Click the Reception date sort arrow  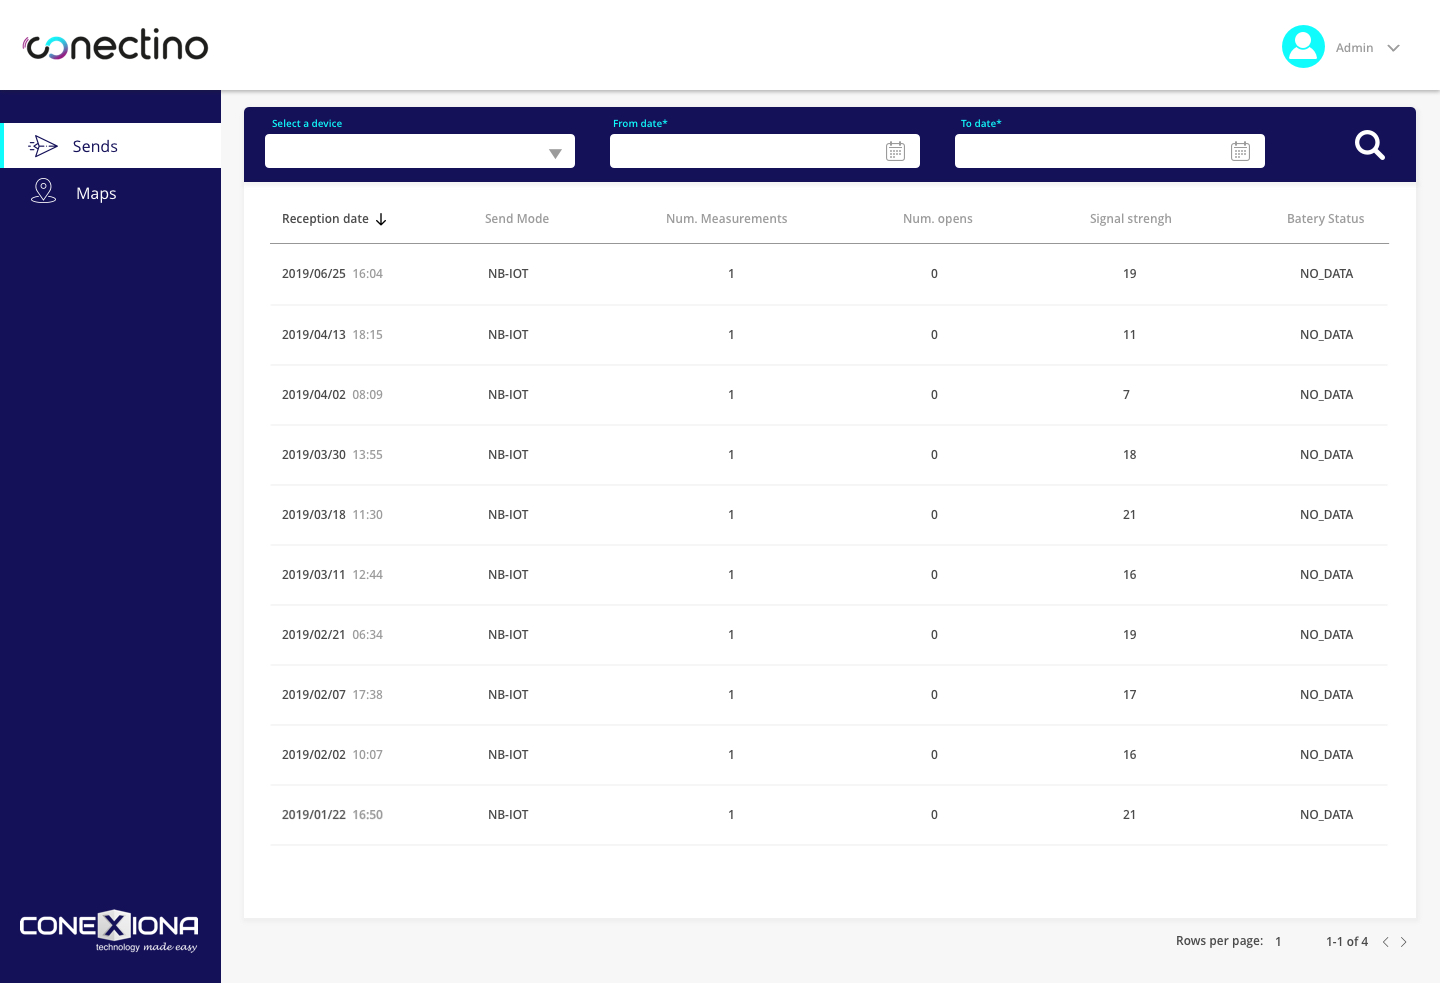click(x=381, y=220)
